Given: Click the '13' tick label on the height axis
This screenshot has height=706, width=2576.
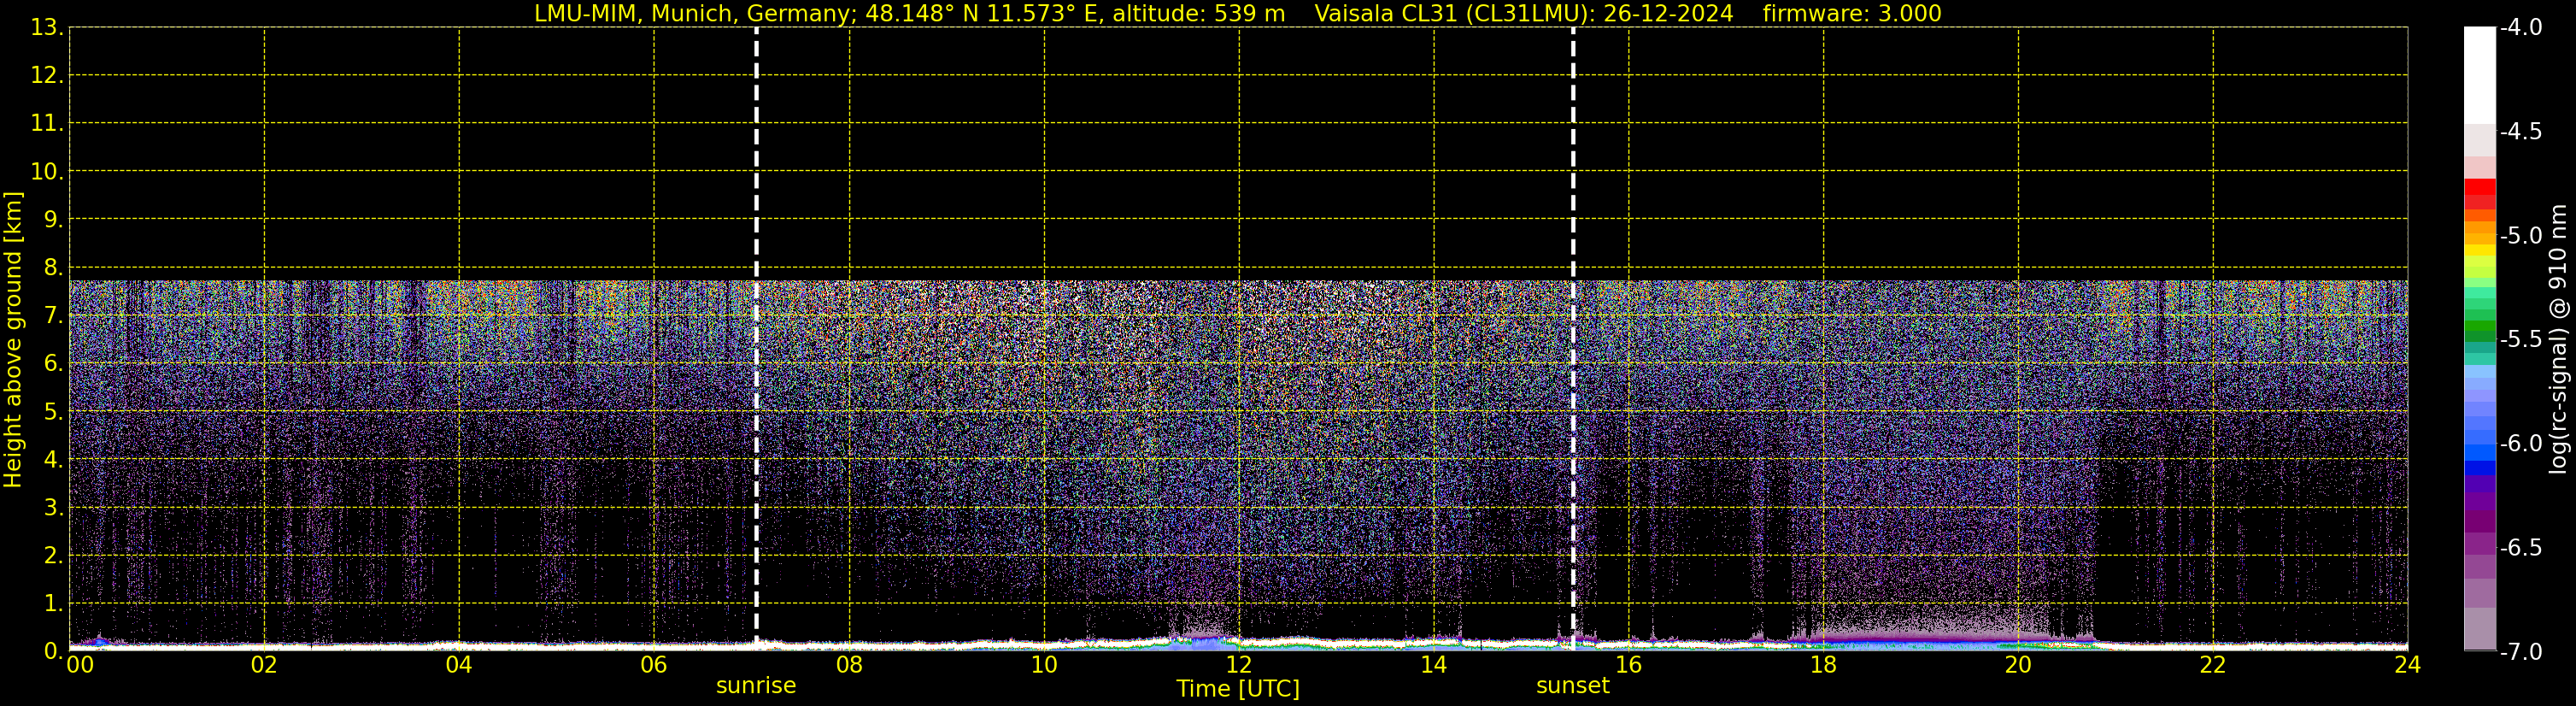Looking at the screenshot, I should (44, 28).
